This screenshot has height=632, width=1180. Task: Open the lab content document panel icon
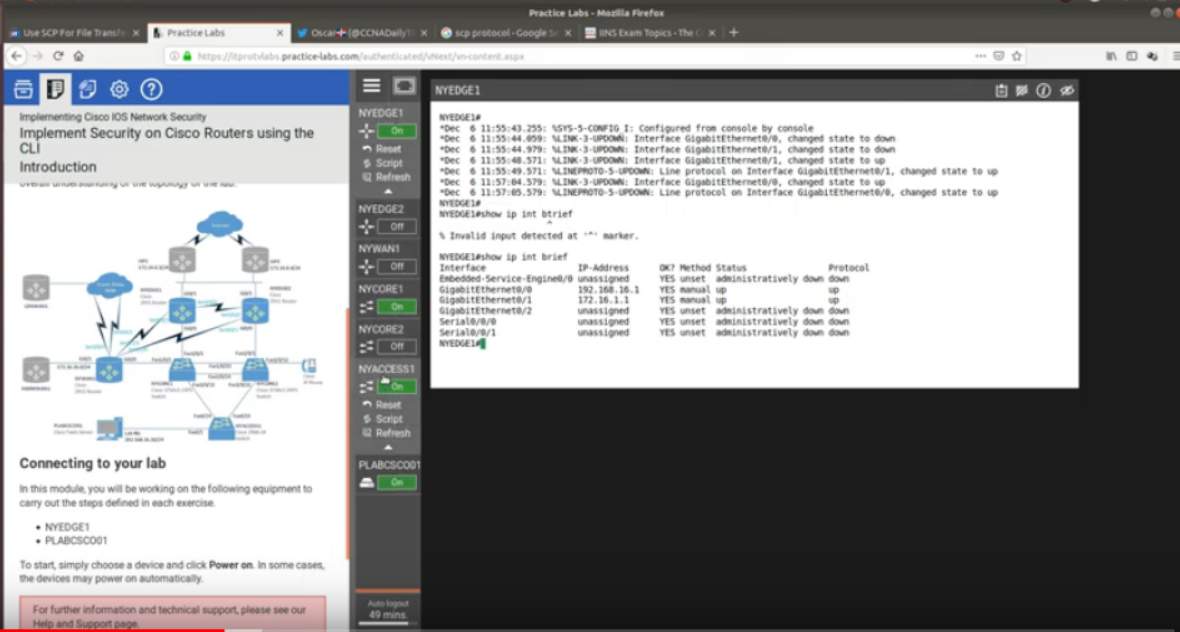(57, 88)
